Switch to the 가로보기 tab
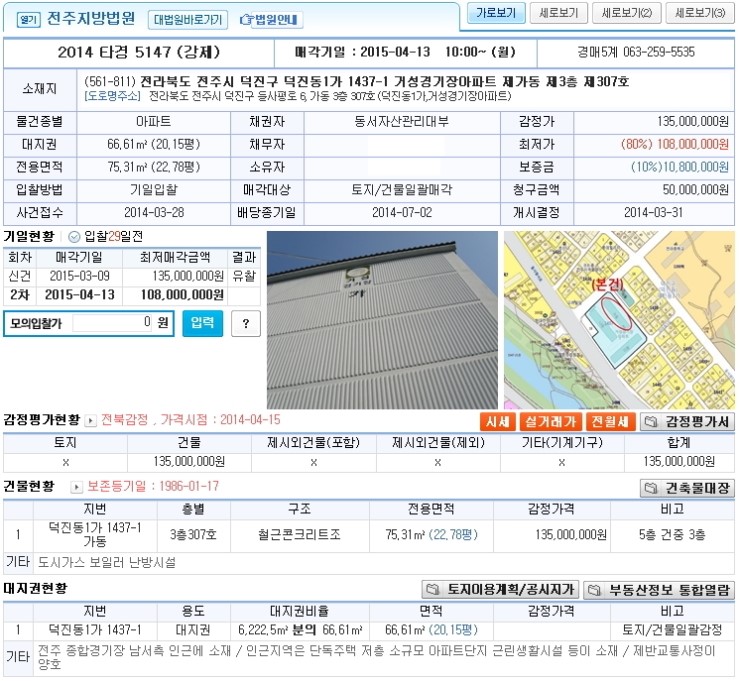This screenshot has width=740, height=681. pyautogui.click(x=496, y=13)
